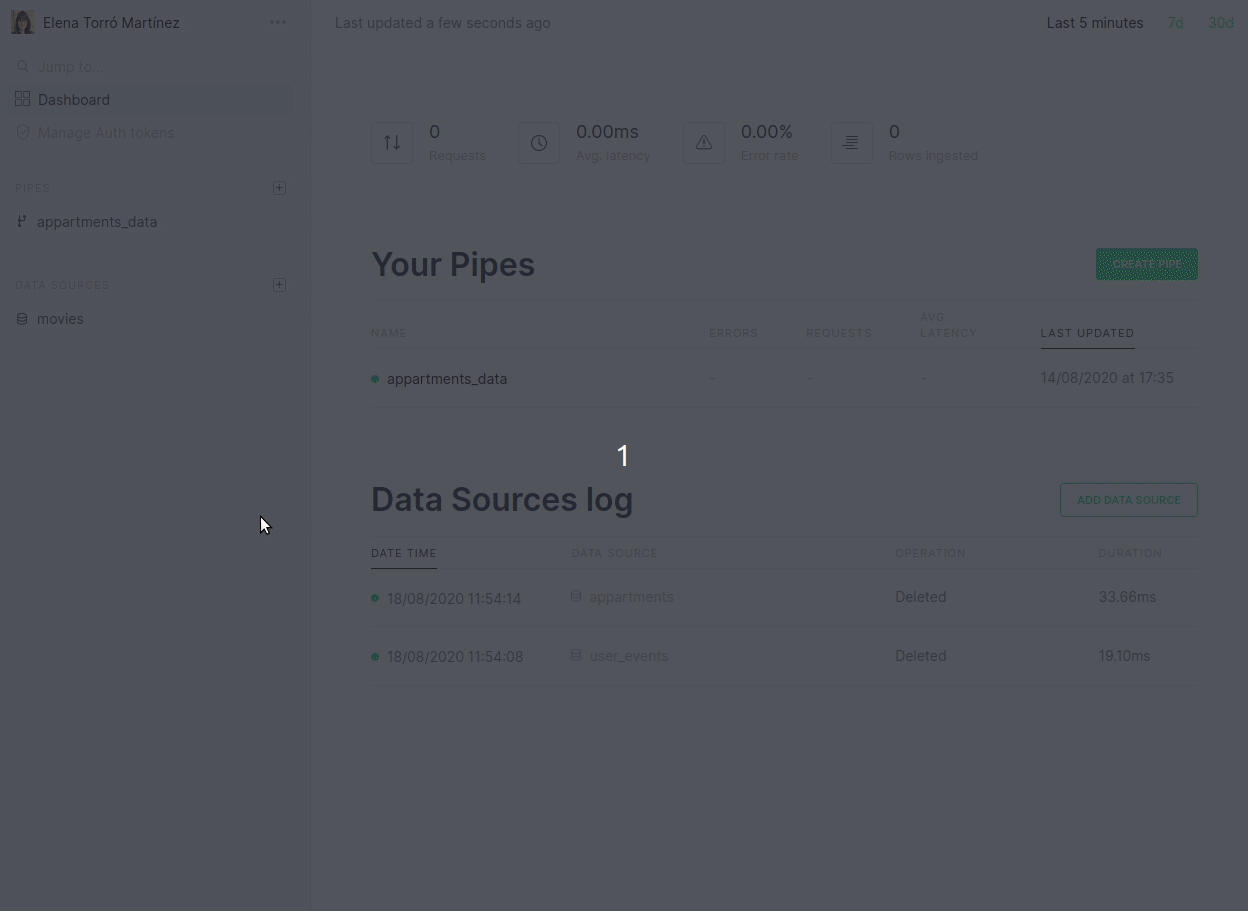Open Manage Auth tokens
1248x911 pixels.
tap(105, 133)
